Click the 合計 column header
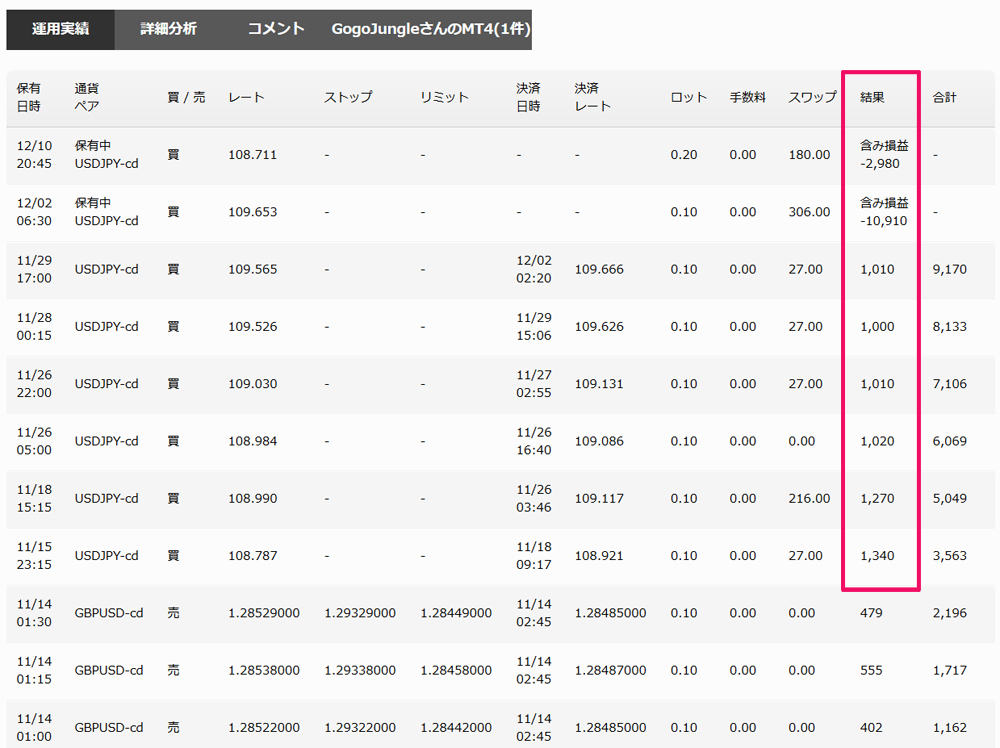The height and width of the screenshot is (748, 1000). pos(945,98)
